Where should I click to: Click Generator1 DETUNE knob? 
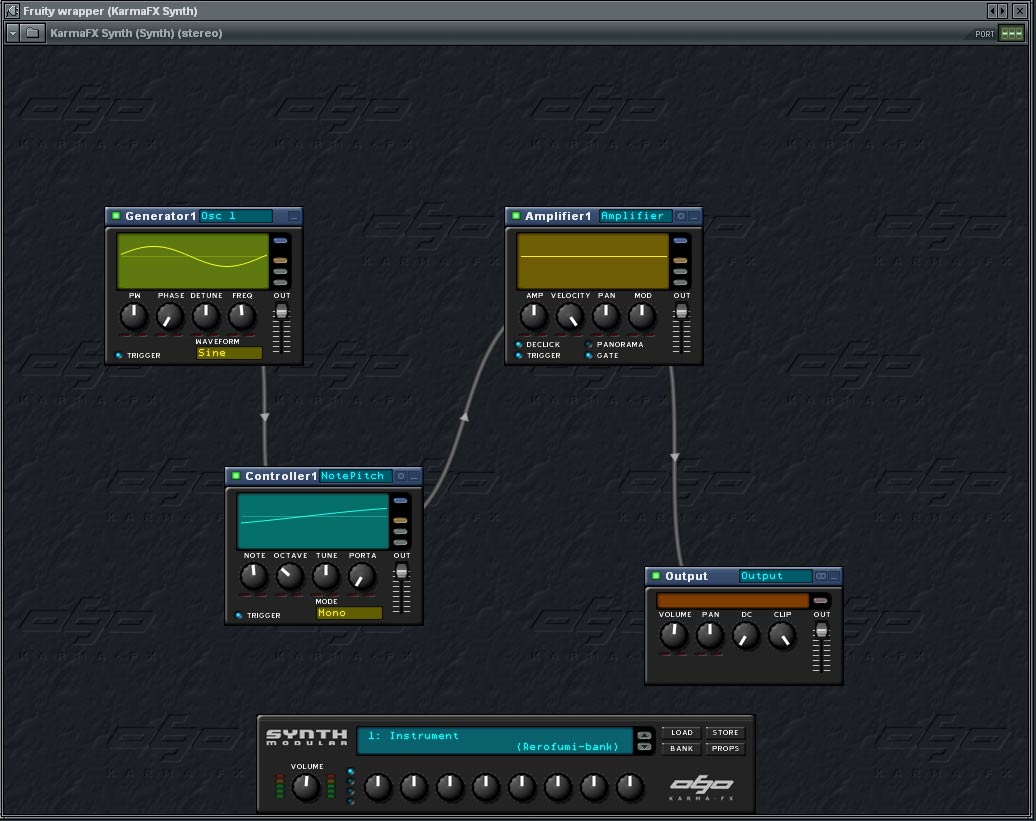click(x=206, y=316)
